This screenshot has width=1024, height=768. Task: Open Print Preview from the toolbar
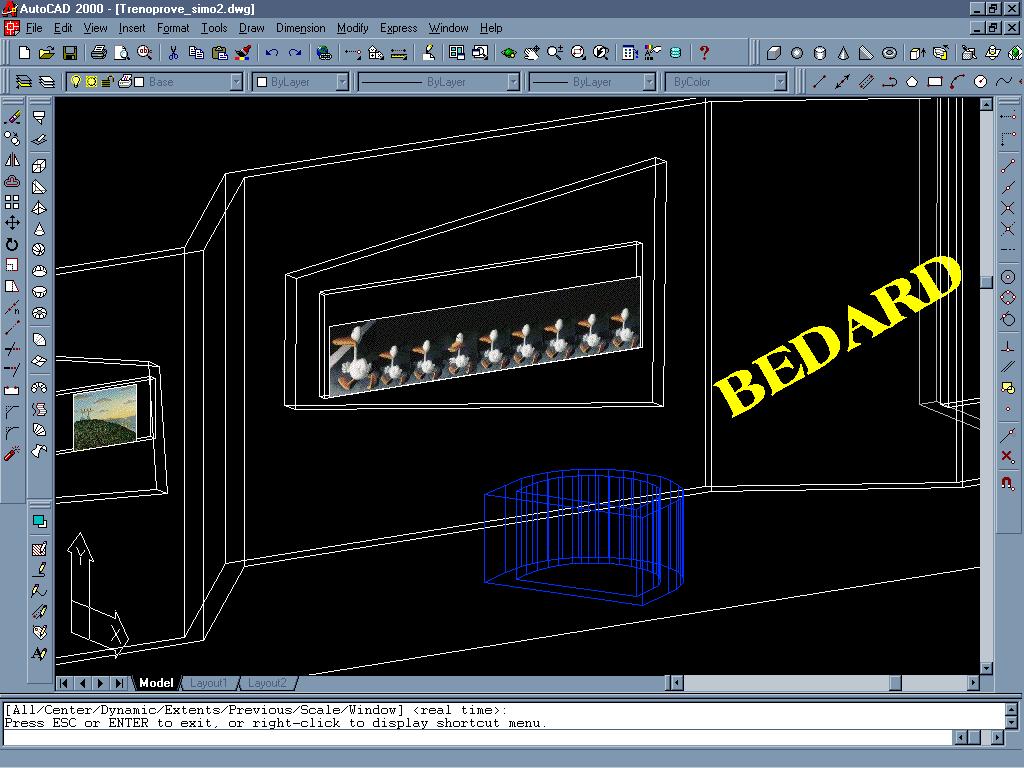pyautogui.click(x=121, y=53)
